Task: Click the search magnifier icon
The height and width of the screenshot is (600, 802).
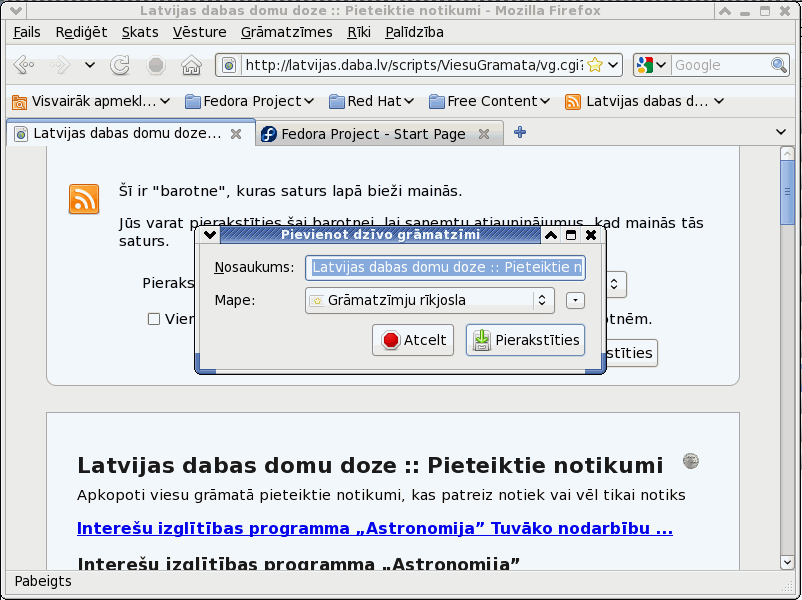Action: point(778,65)
